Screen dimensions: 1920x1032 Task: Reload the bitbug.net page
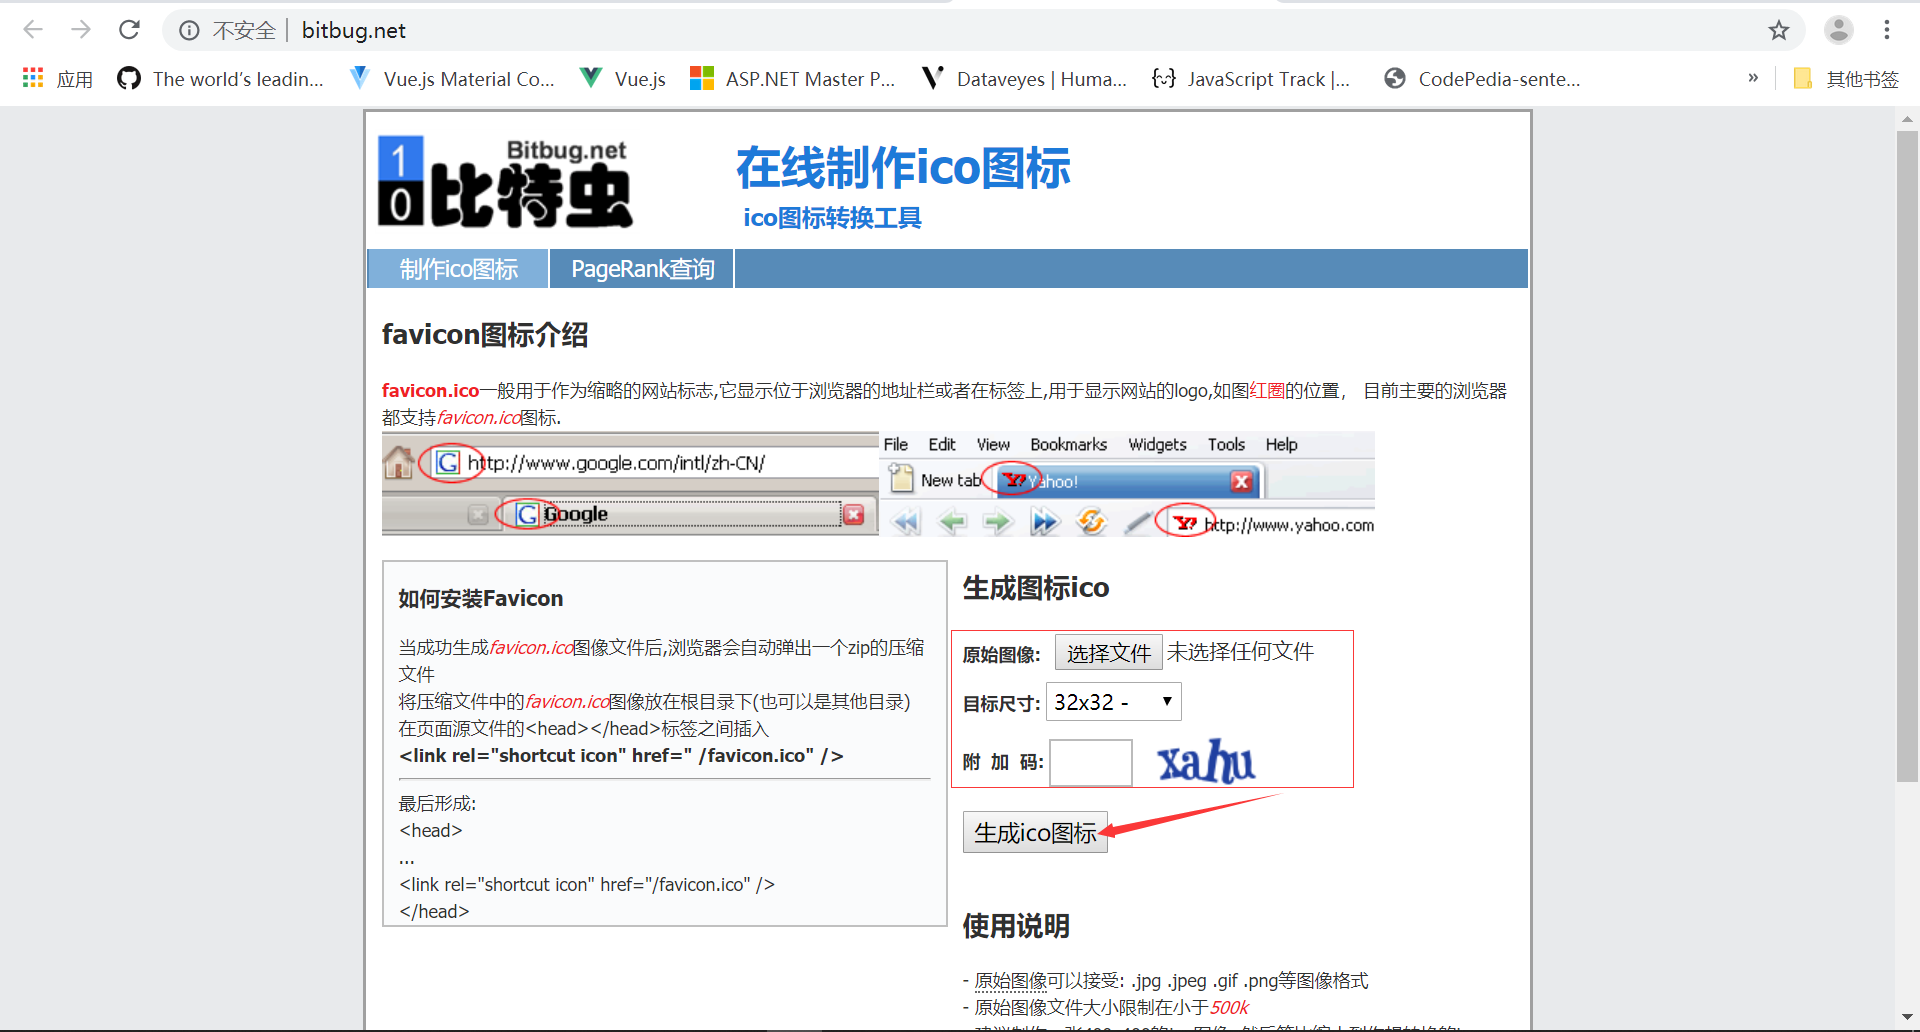pyautogui.click(x=129, y=30)
